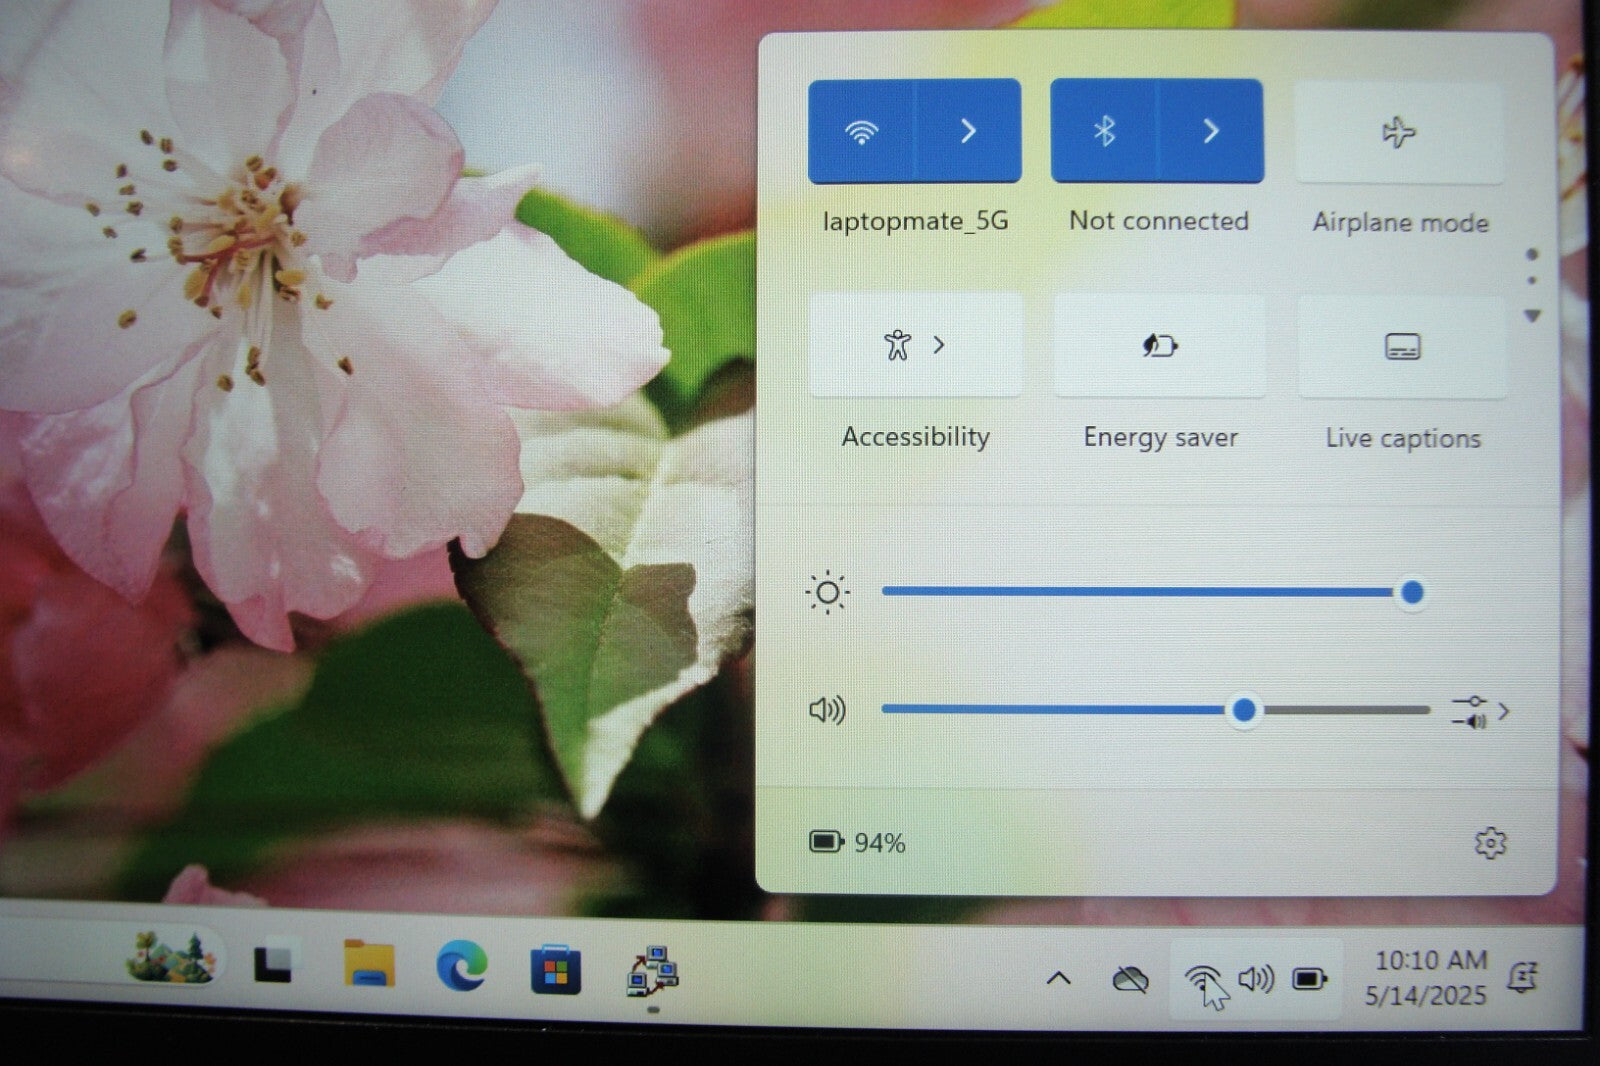
Task: Enable Airplane mode
Action: point(1399,133)
